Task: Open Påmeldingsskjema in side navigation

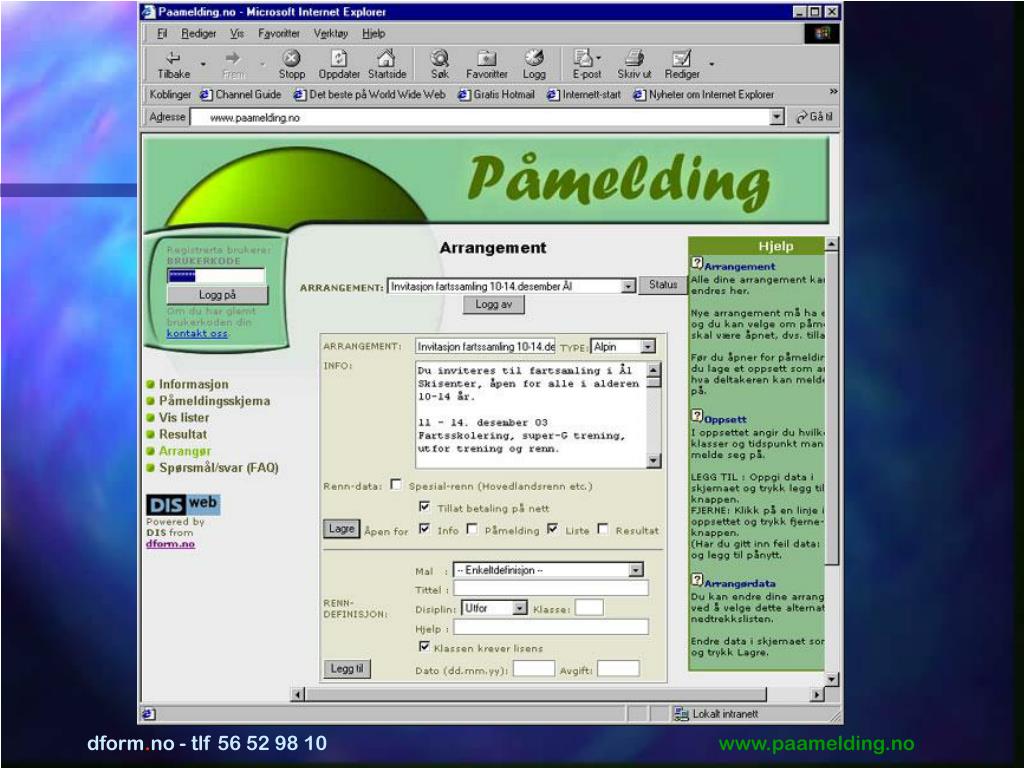Action: (x=214, y=401)
